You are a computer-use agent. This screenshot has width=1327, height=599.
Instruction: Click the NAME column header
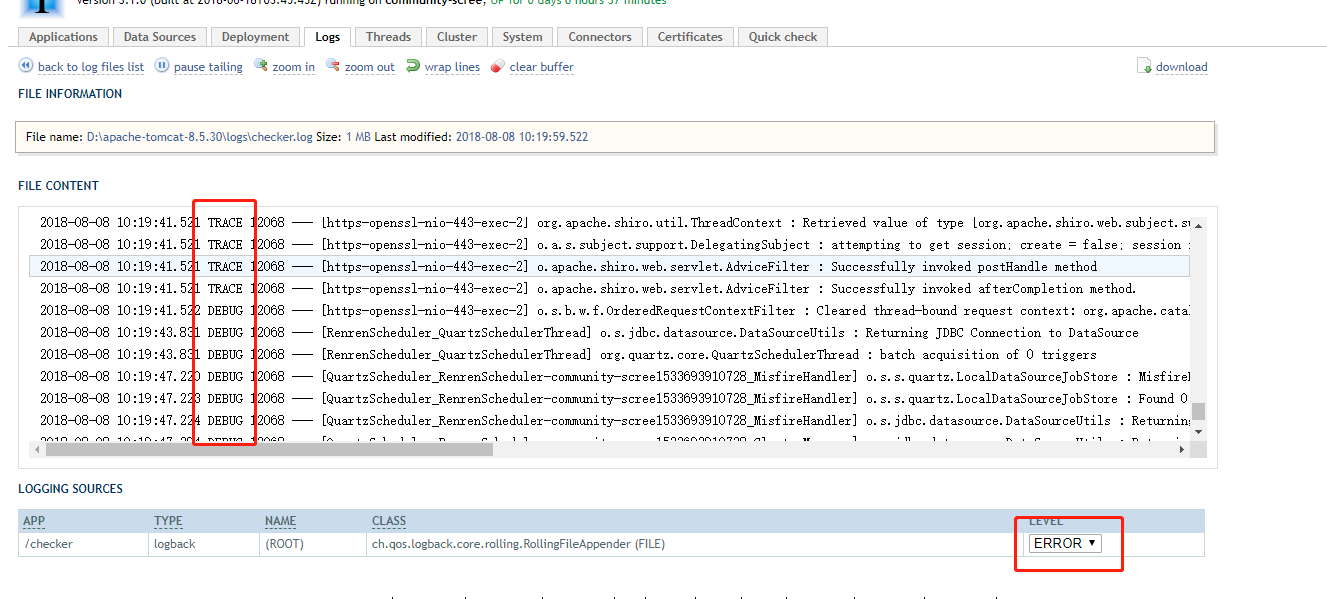point(281,521)
